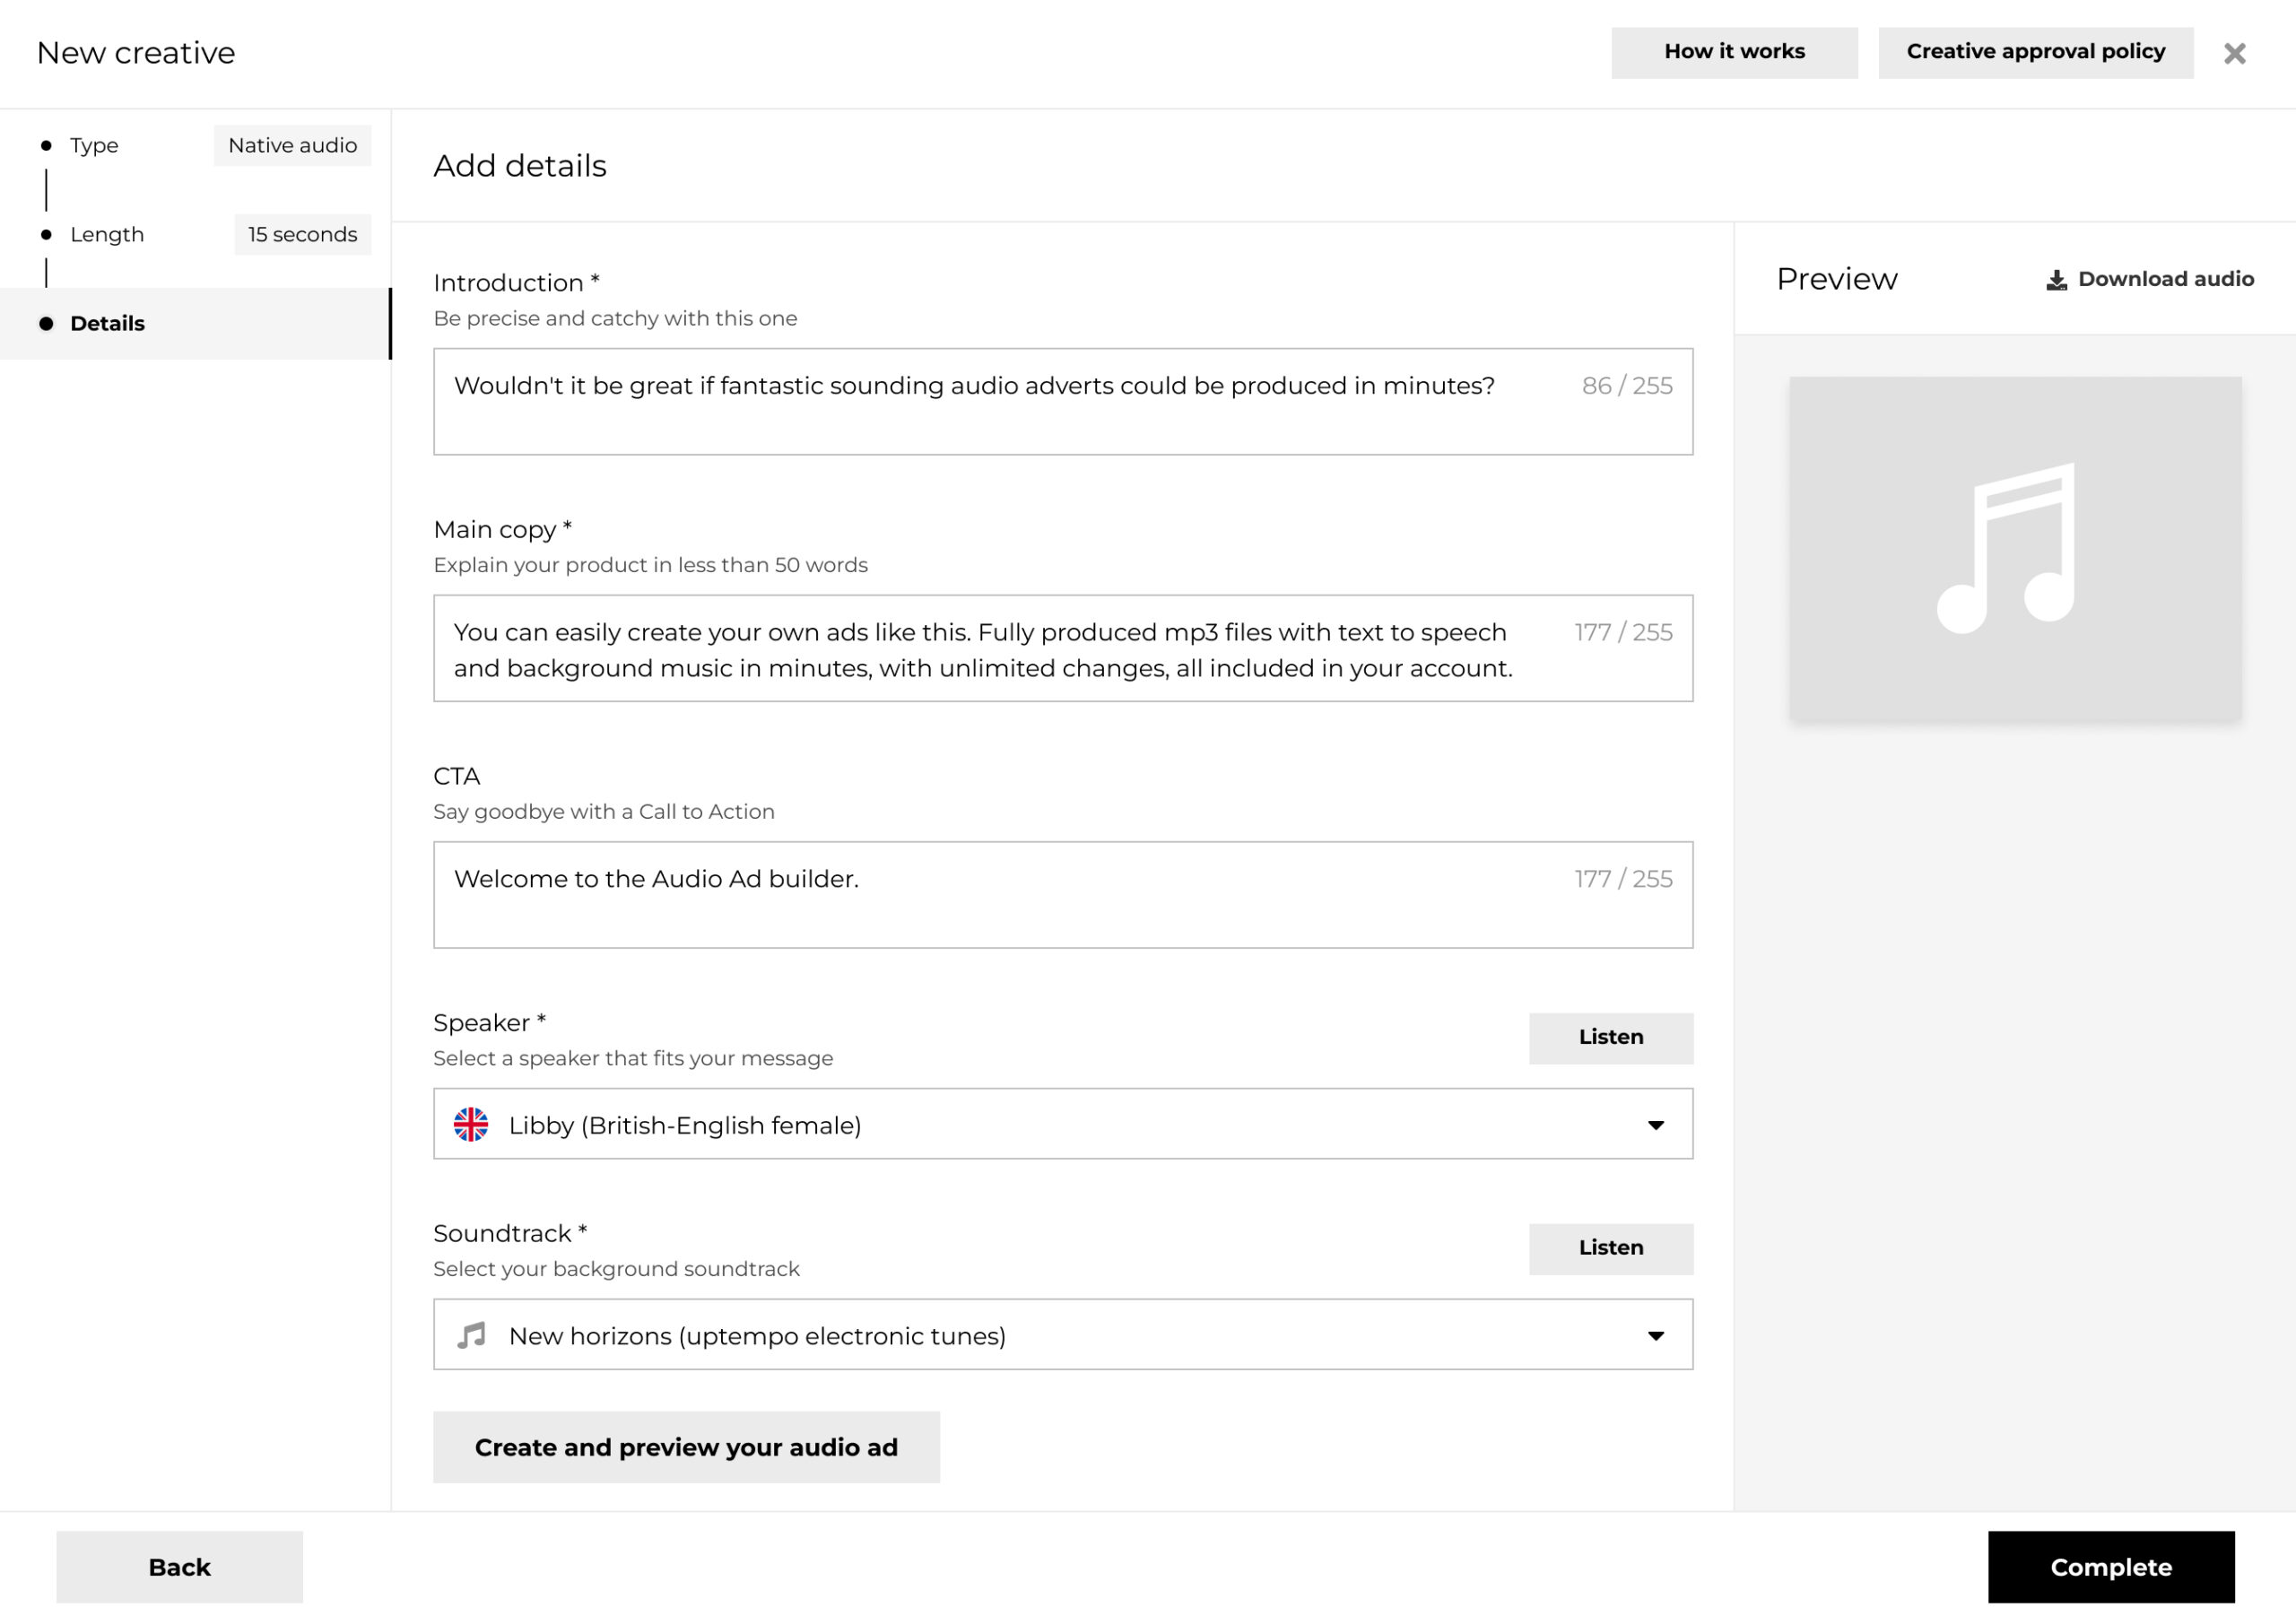Click the Main copy 177 / 255 counter

pos(1623,633)
